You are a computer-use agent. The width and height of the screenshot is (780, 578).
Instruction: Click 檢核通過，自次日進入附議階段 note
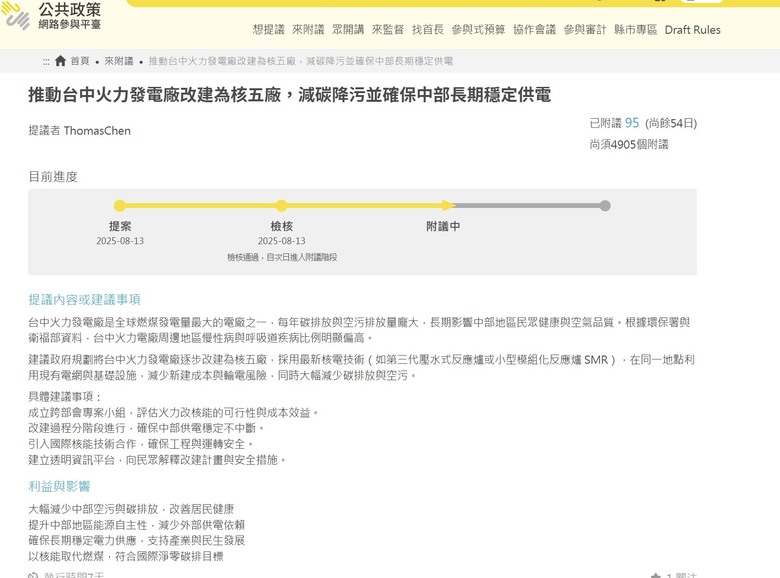coord(282,257)
